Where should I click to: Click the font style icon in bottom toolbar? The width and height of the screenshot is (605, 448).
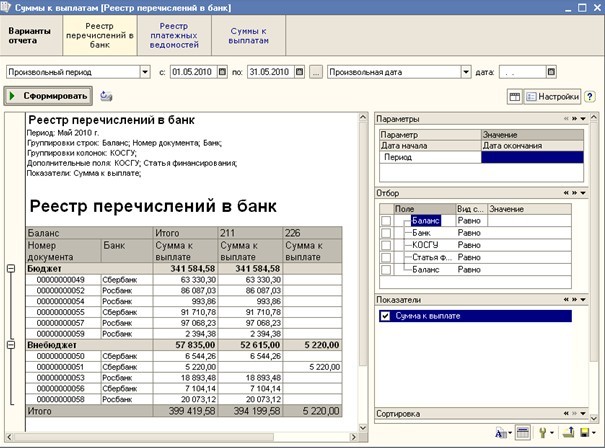499,433
